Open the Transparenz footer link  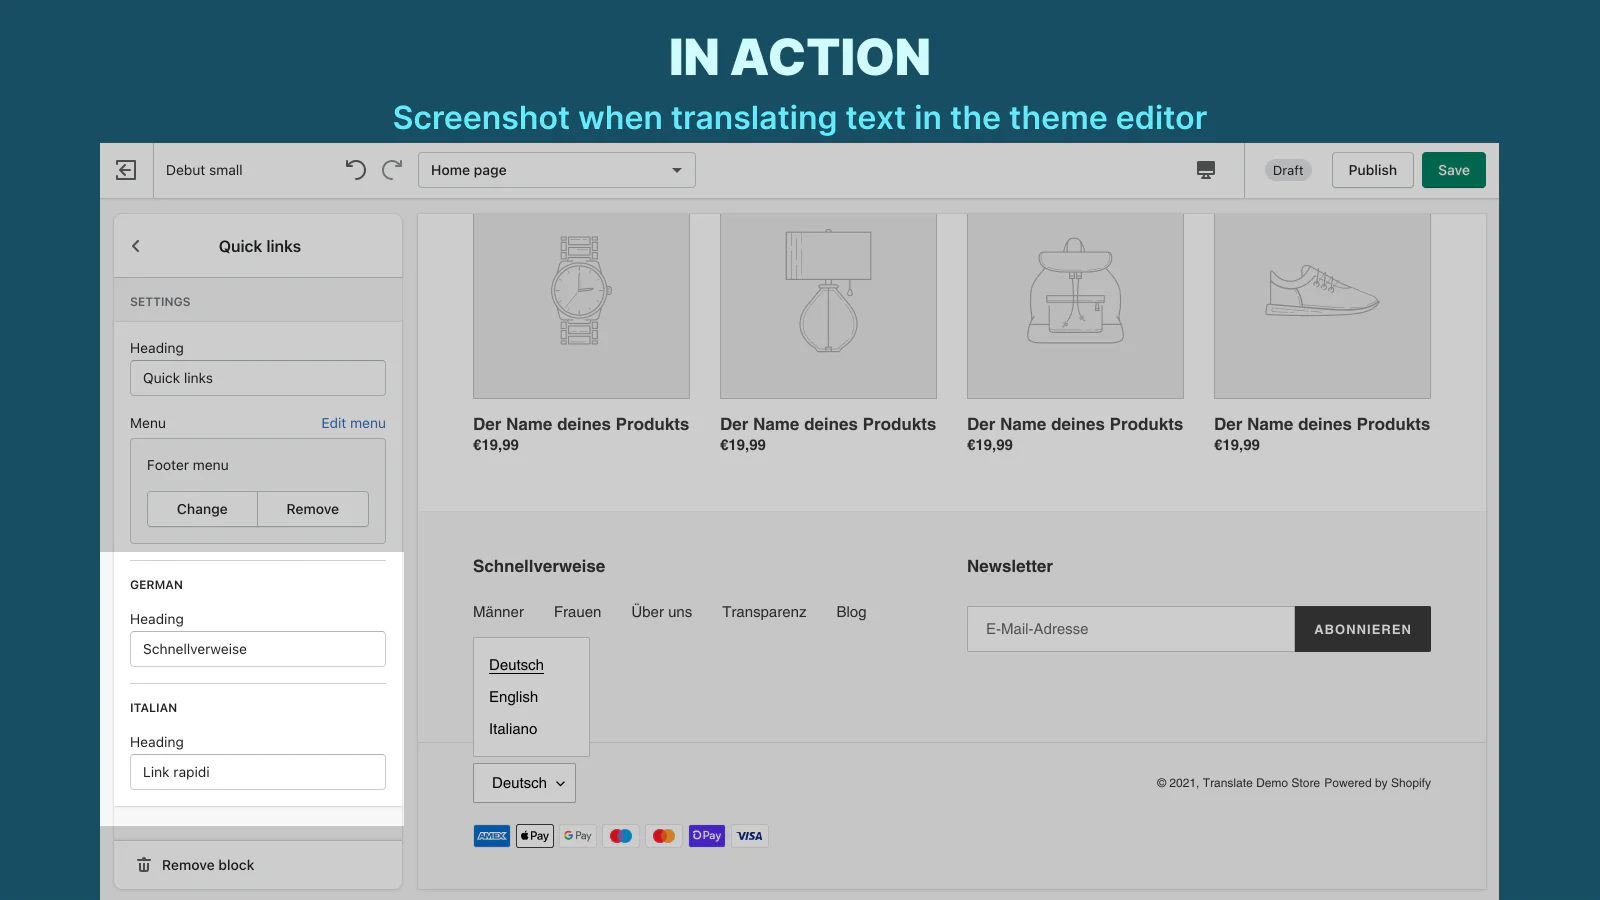tap(764, 612)
